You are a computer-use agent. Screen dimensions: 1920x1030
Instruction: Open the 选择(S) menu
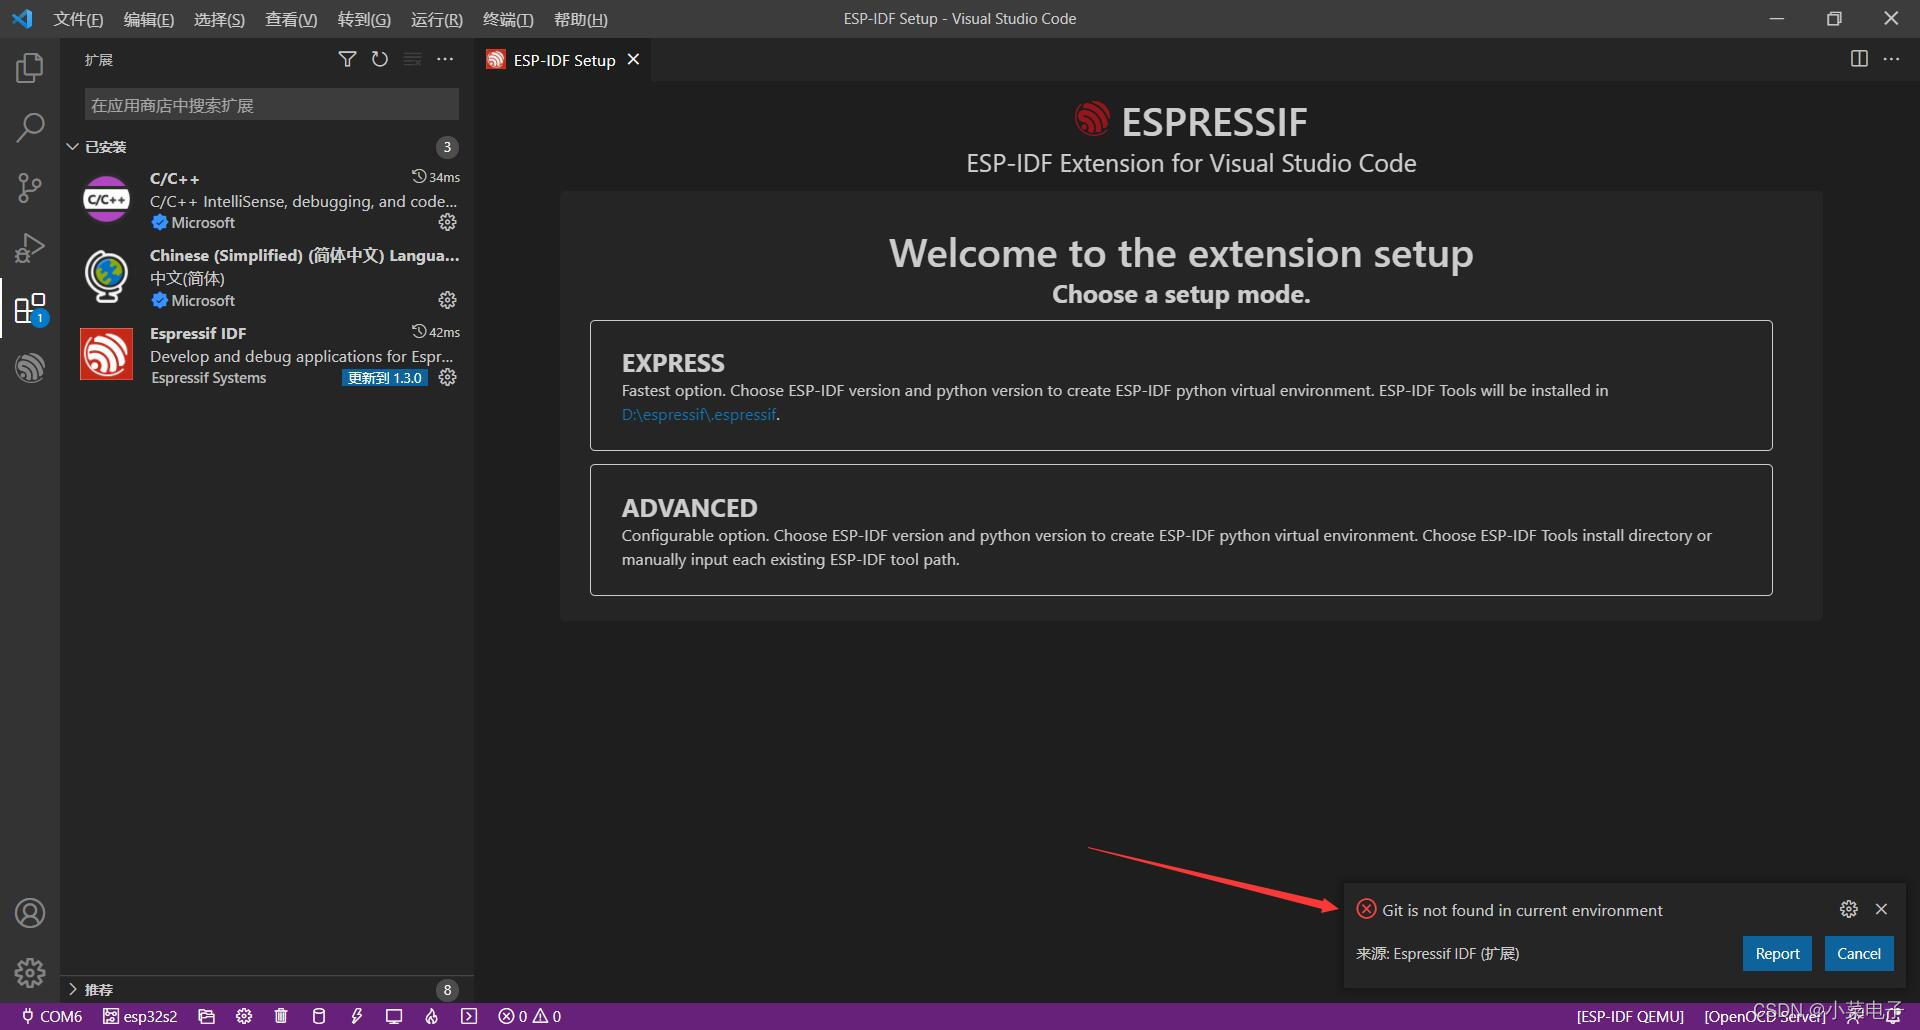219,19
